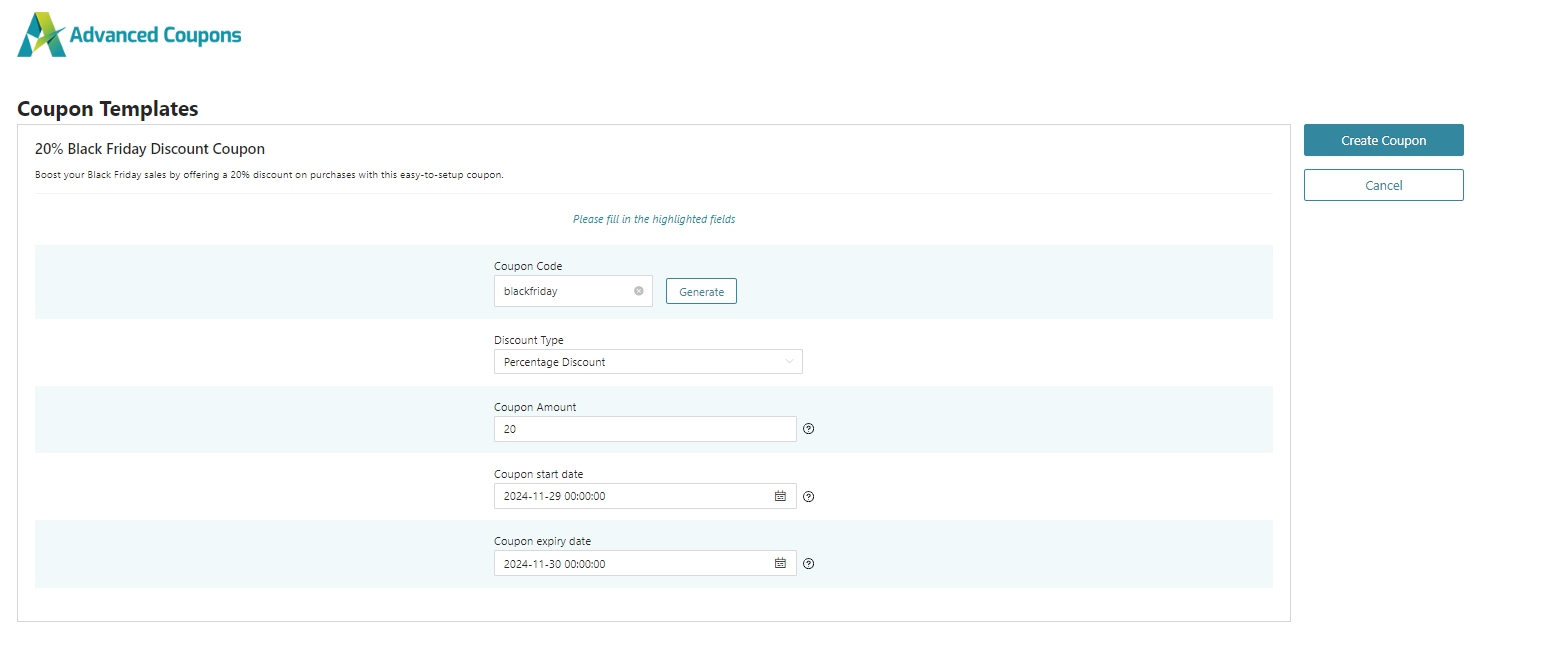Viewport: 1559px width, 656px height.
Task: Open the expiry date calendar picker
Action: click(781, 563)
